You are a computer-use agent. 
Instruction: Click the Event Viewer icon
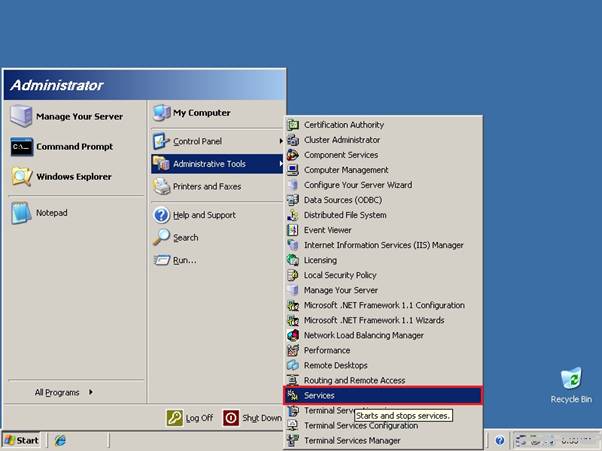(x=293, y=230)
